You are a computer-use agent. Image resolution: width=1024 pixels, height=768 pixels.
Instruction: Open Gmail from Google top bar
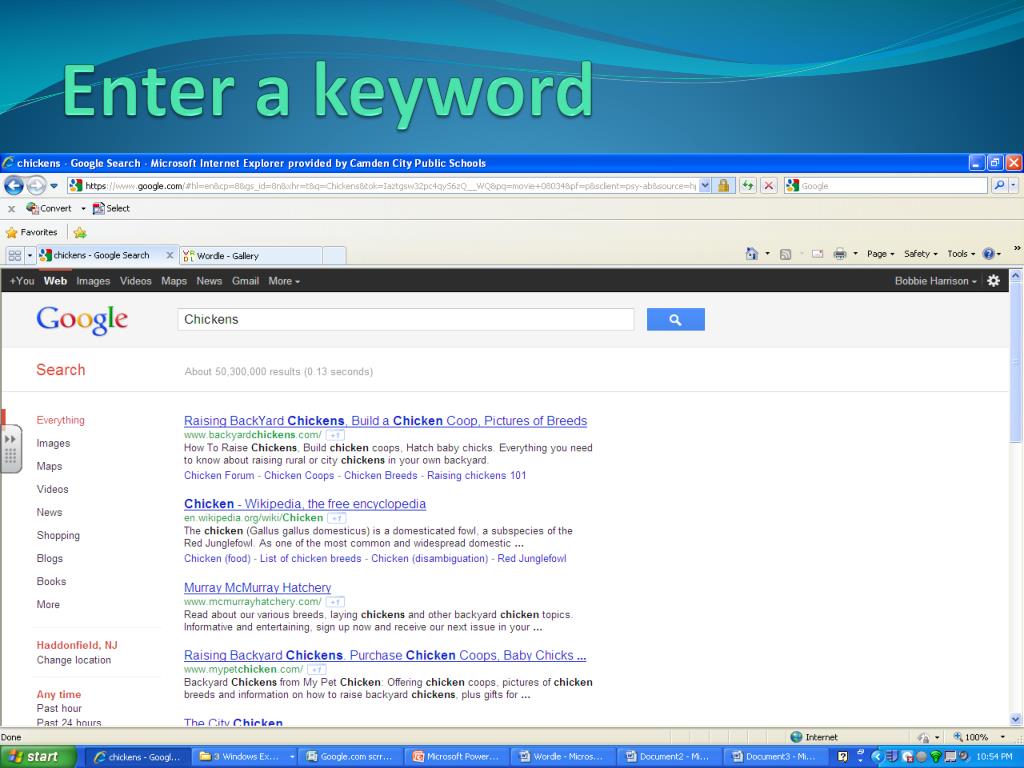(246, 281)
